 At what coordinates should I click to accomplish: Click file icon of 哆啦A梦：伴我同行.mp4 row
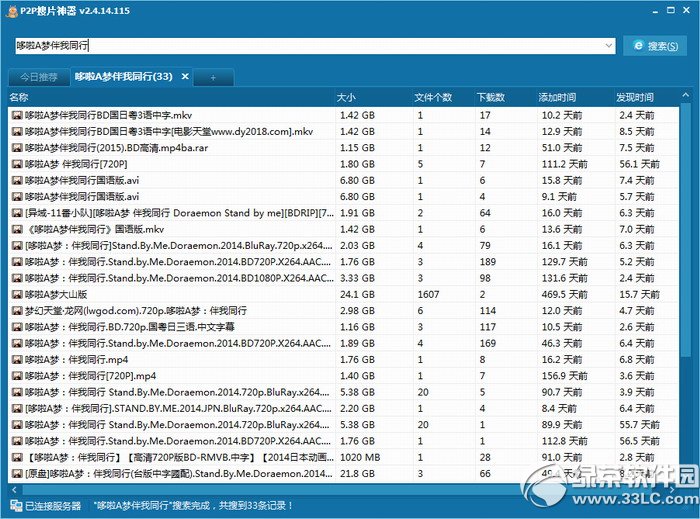17,360
